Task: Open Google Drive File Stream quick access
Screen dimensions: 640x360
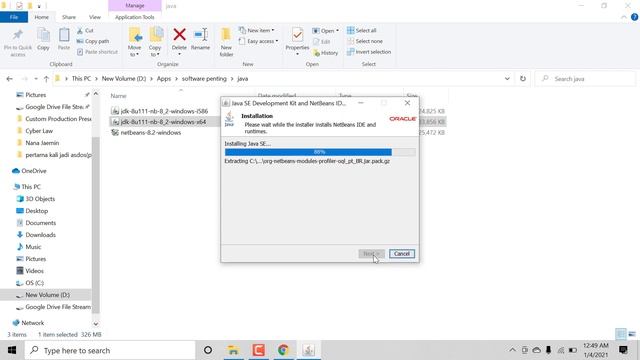Action: click(x=53, y=107)
